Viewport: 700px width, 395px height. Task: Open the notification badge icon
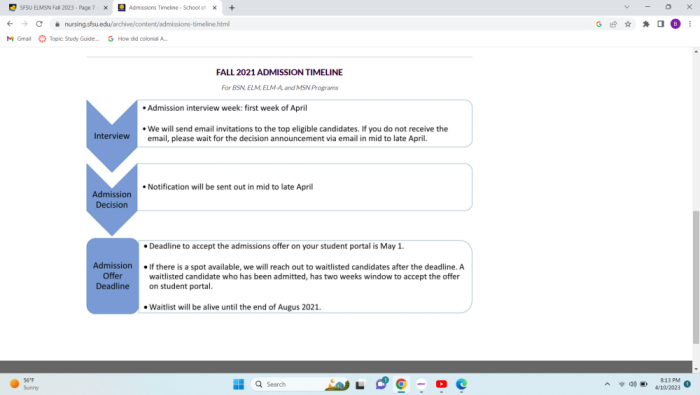coord(688,384)
